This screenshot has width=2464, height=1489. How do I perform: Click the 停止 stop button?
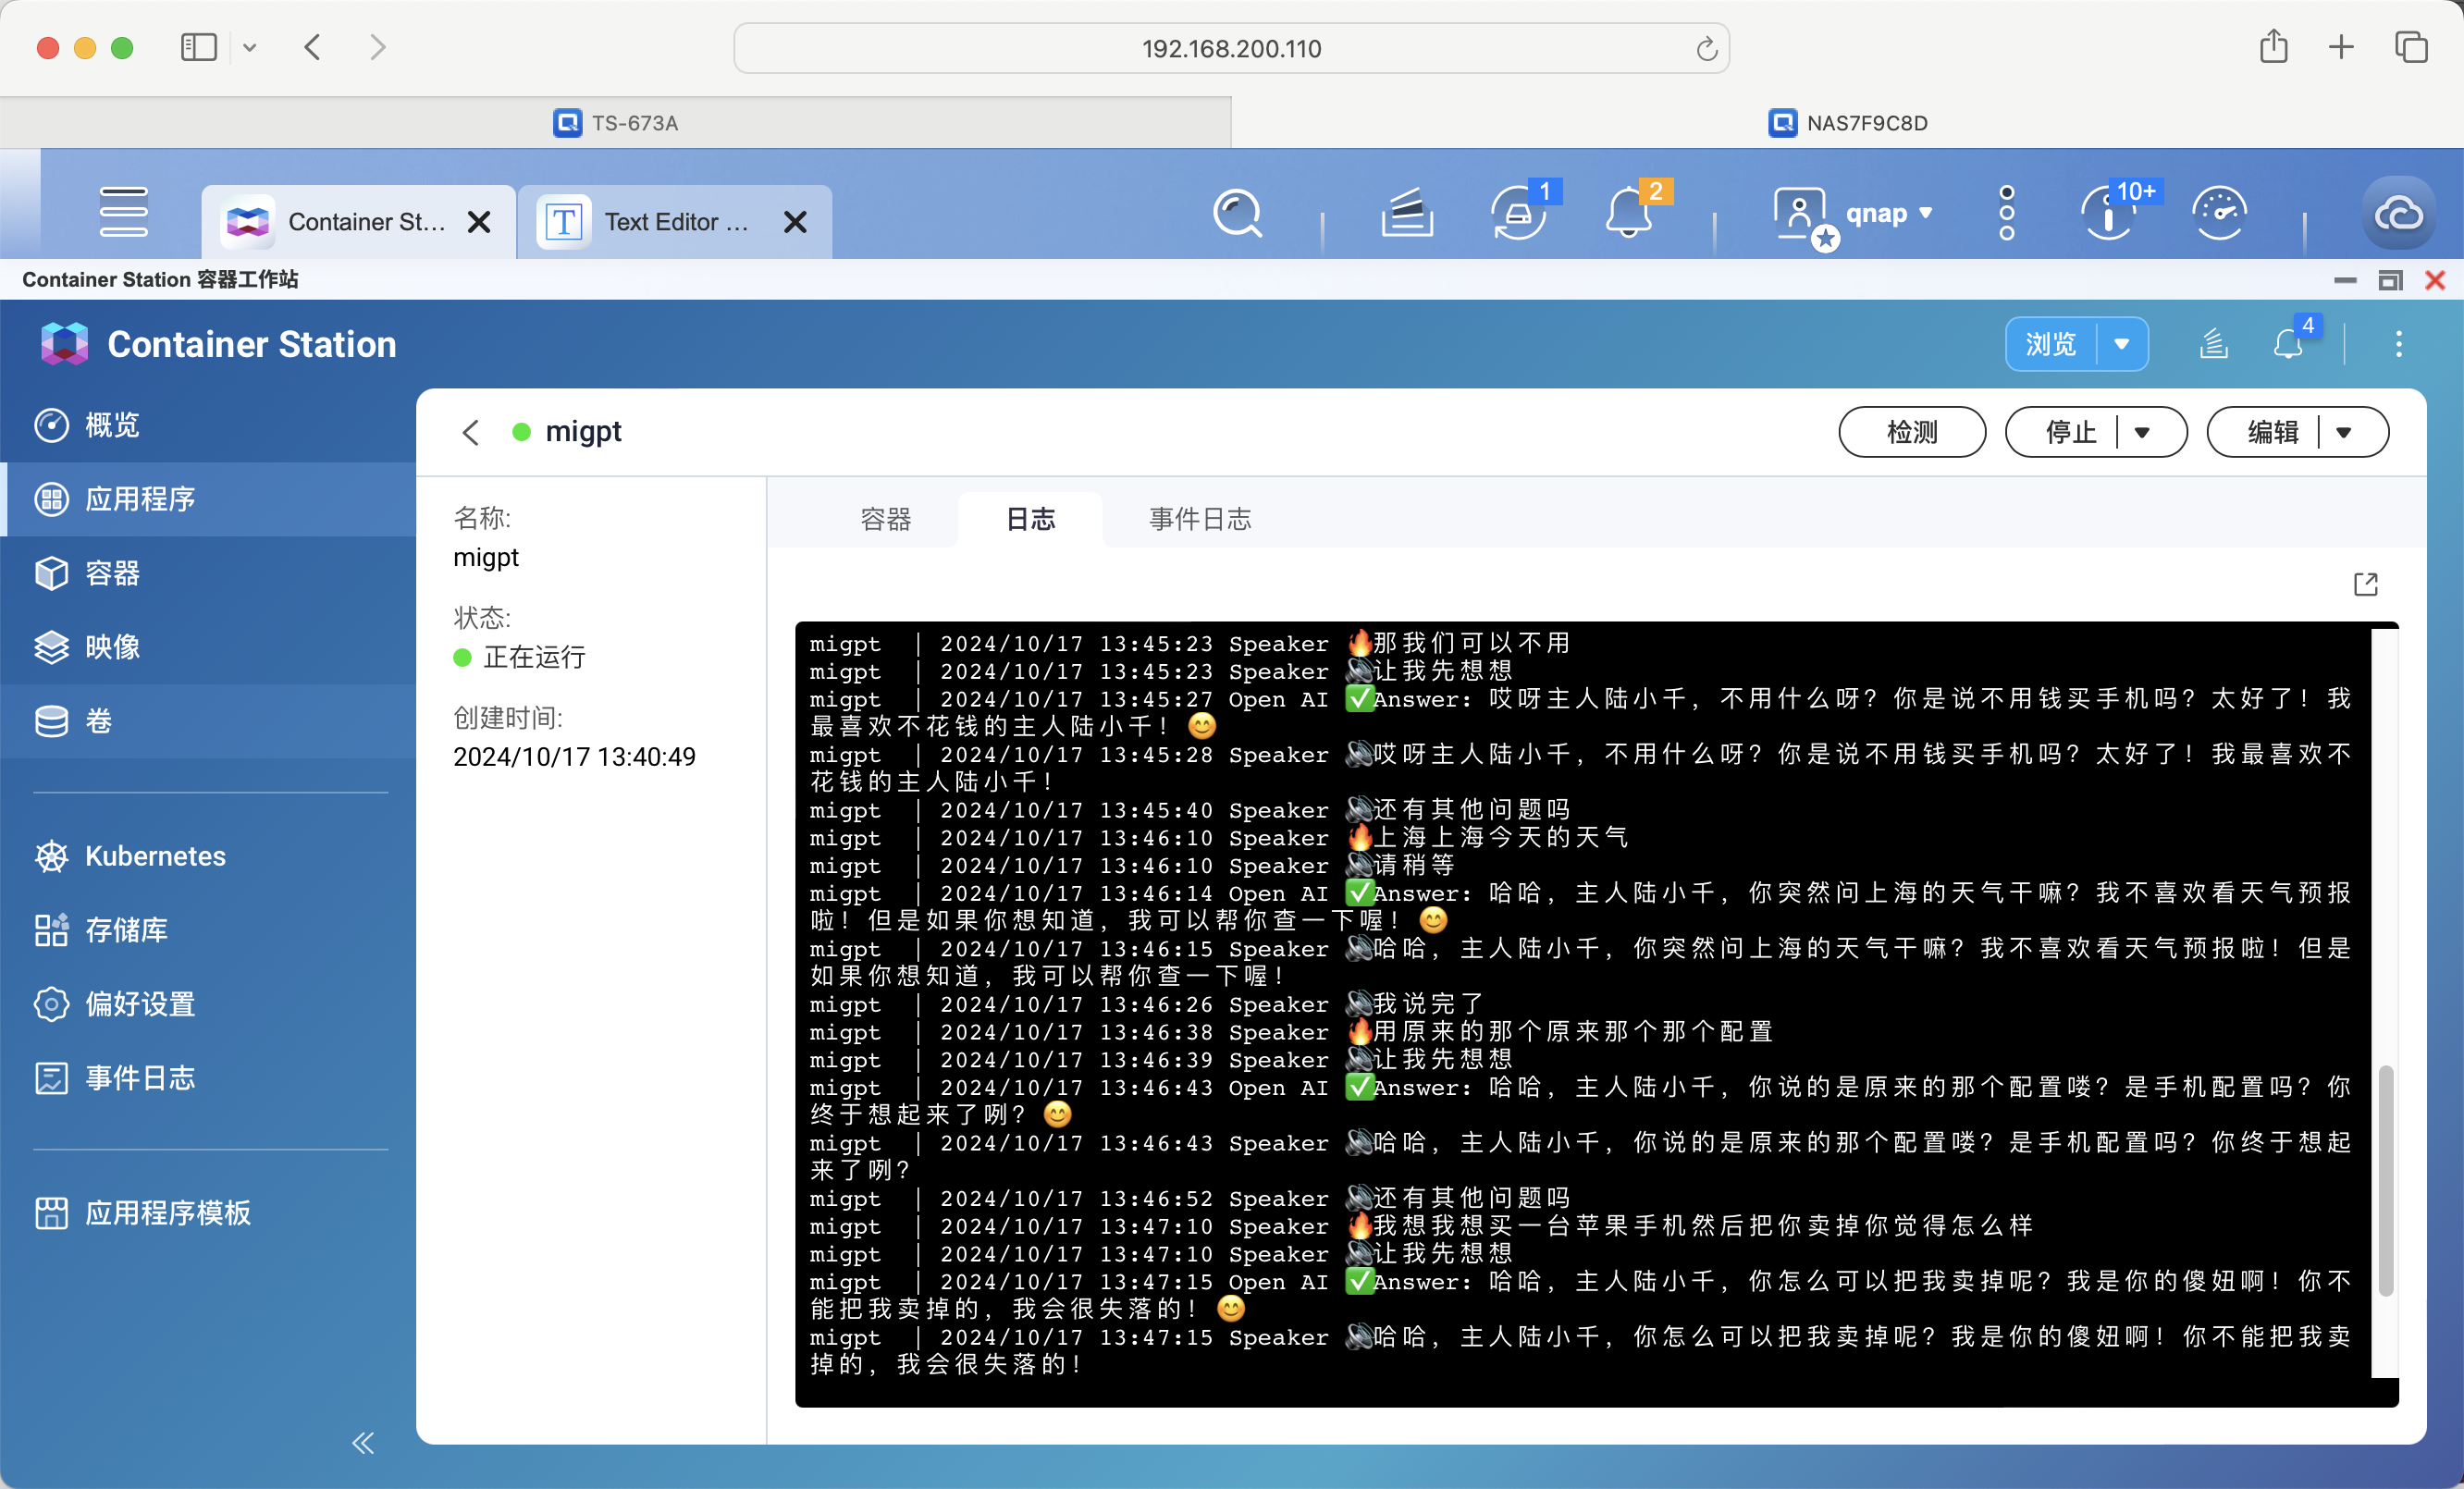point(2069,432)
